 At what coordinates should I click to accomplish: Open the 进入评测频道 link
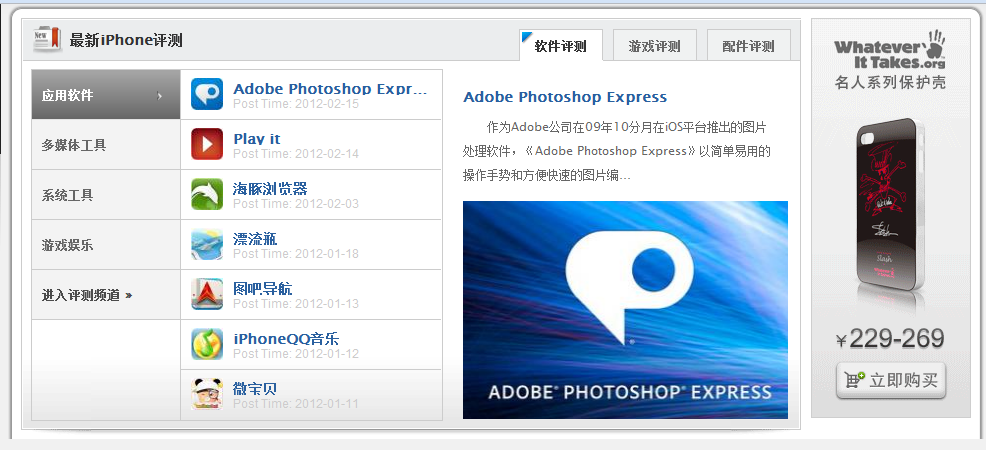pos(87,295)
